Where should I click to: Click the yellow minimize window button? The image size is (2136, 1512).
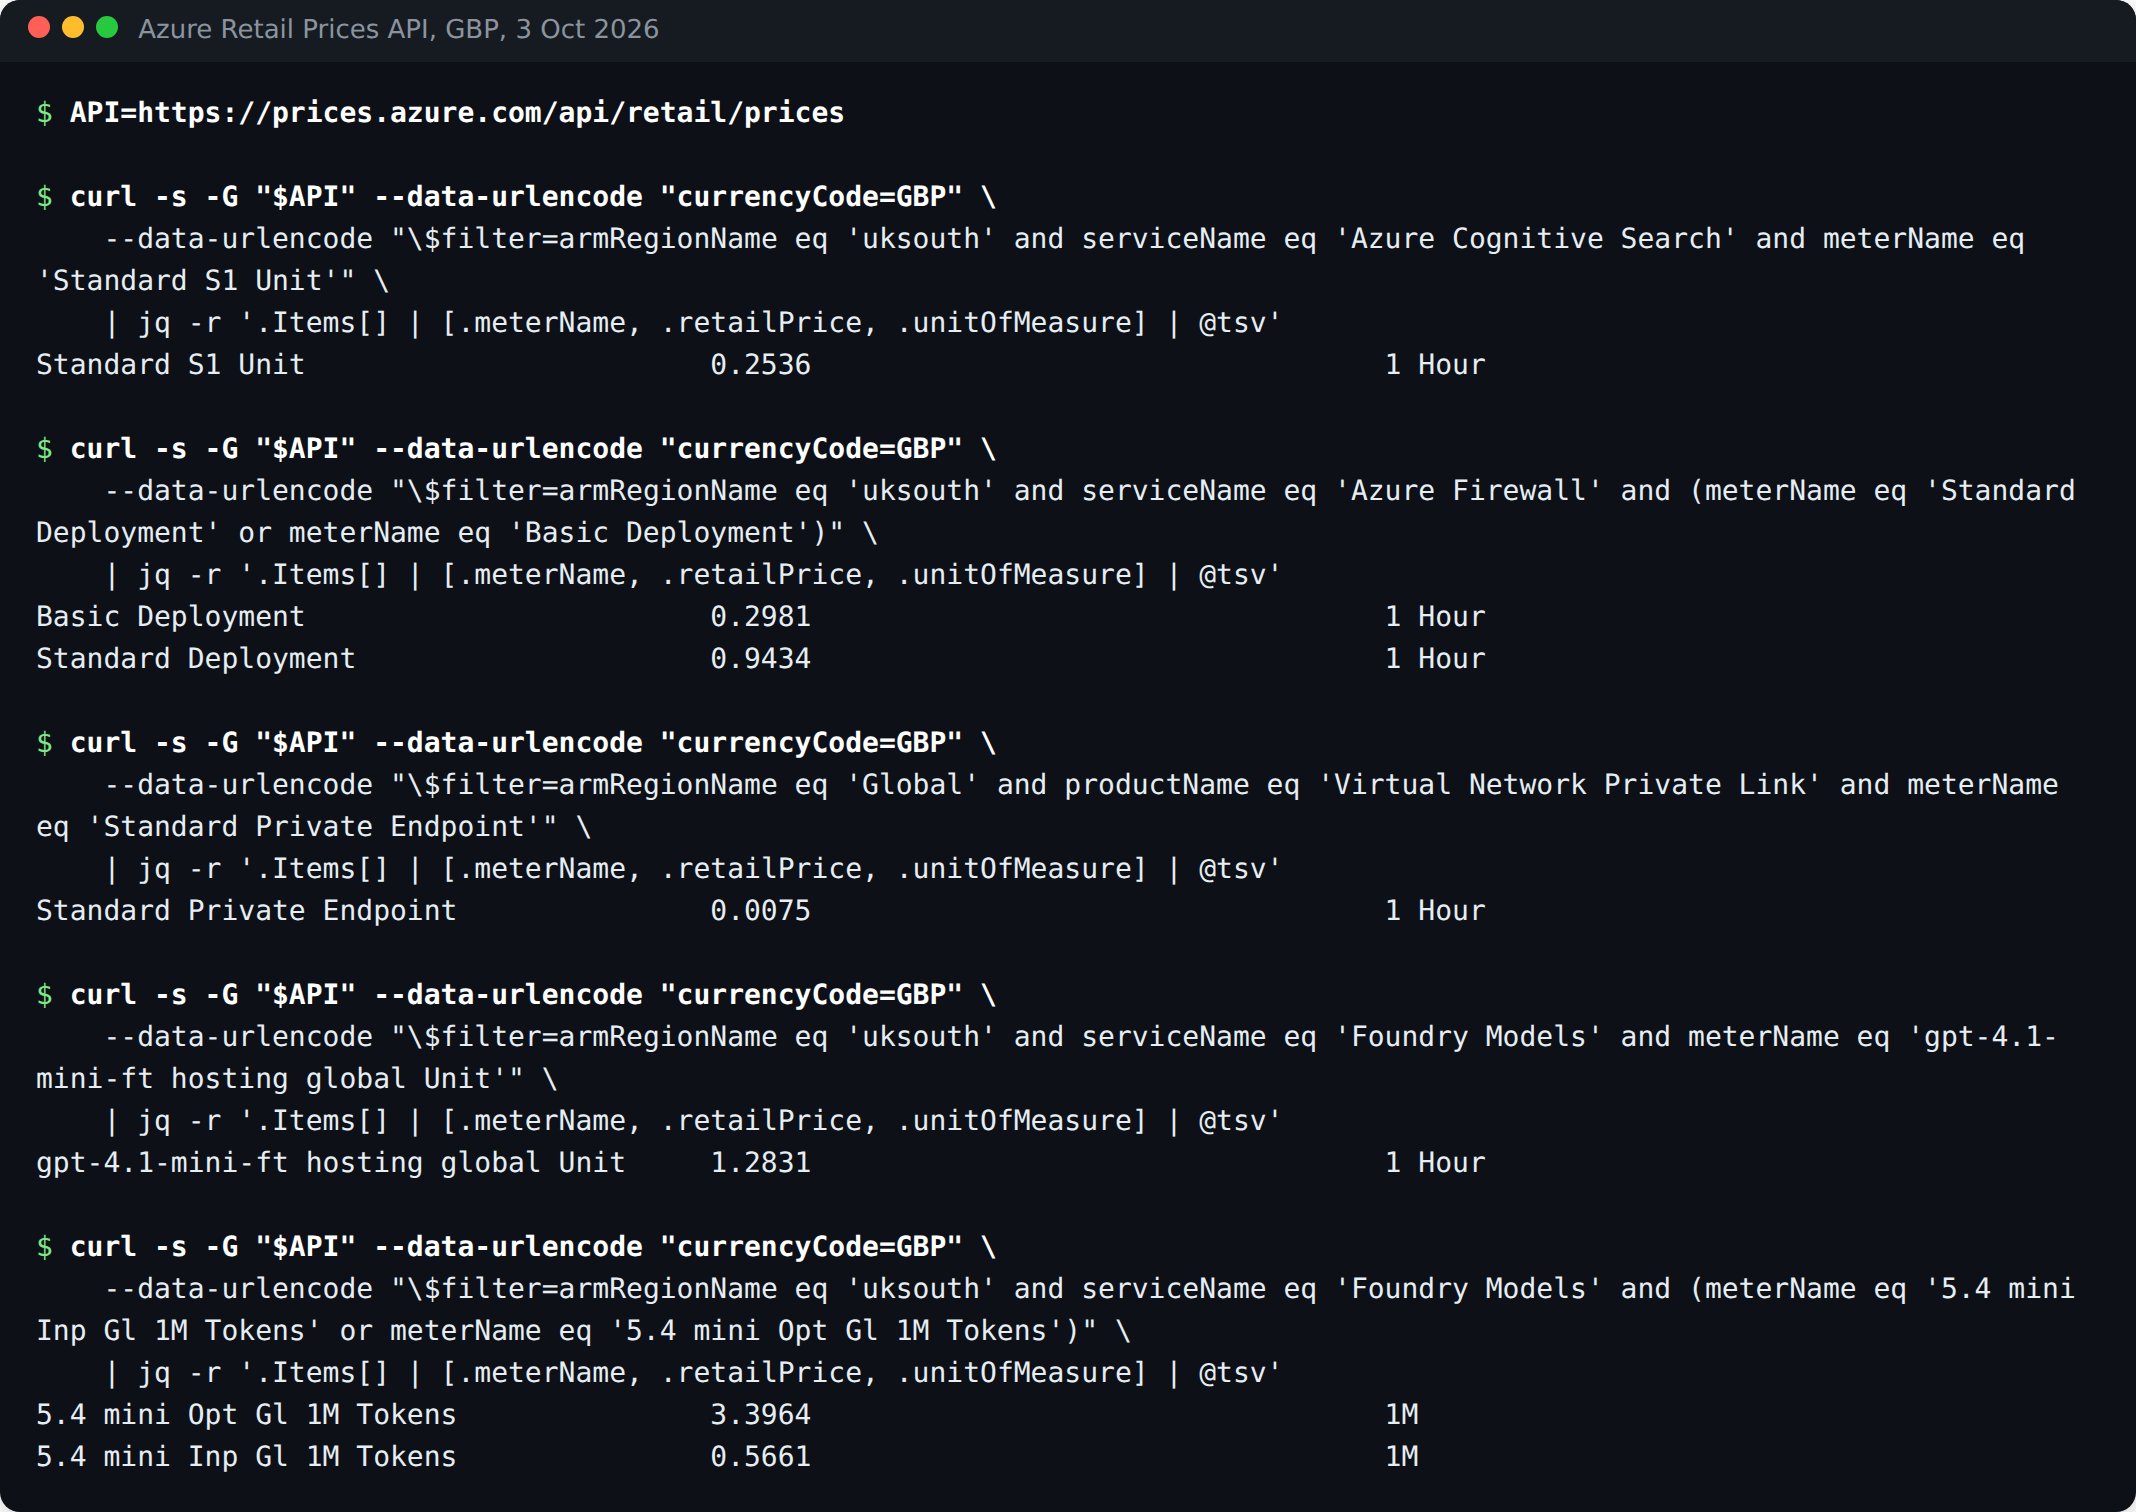(73, 28)
